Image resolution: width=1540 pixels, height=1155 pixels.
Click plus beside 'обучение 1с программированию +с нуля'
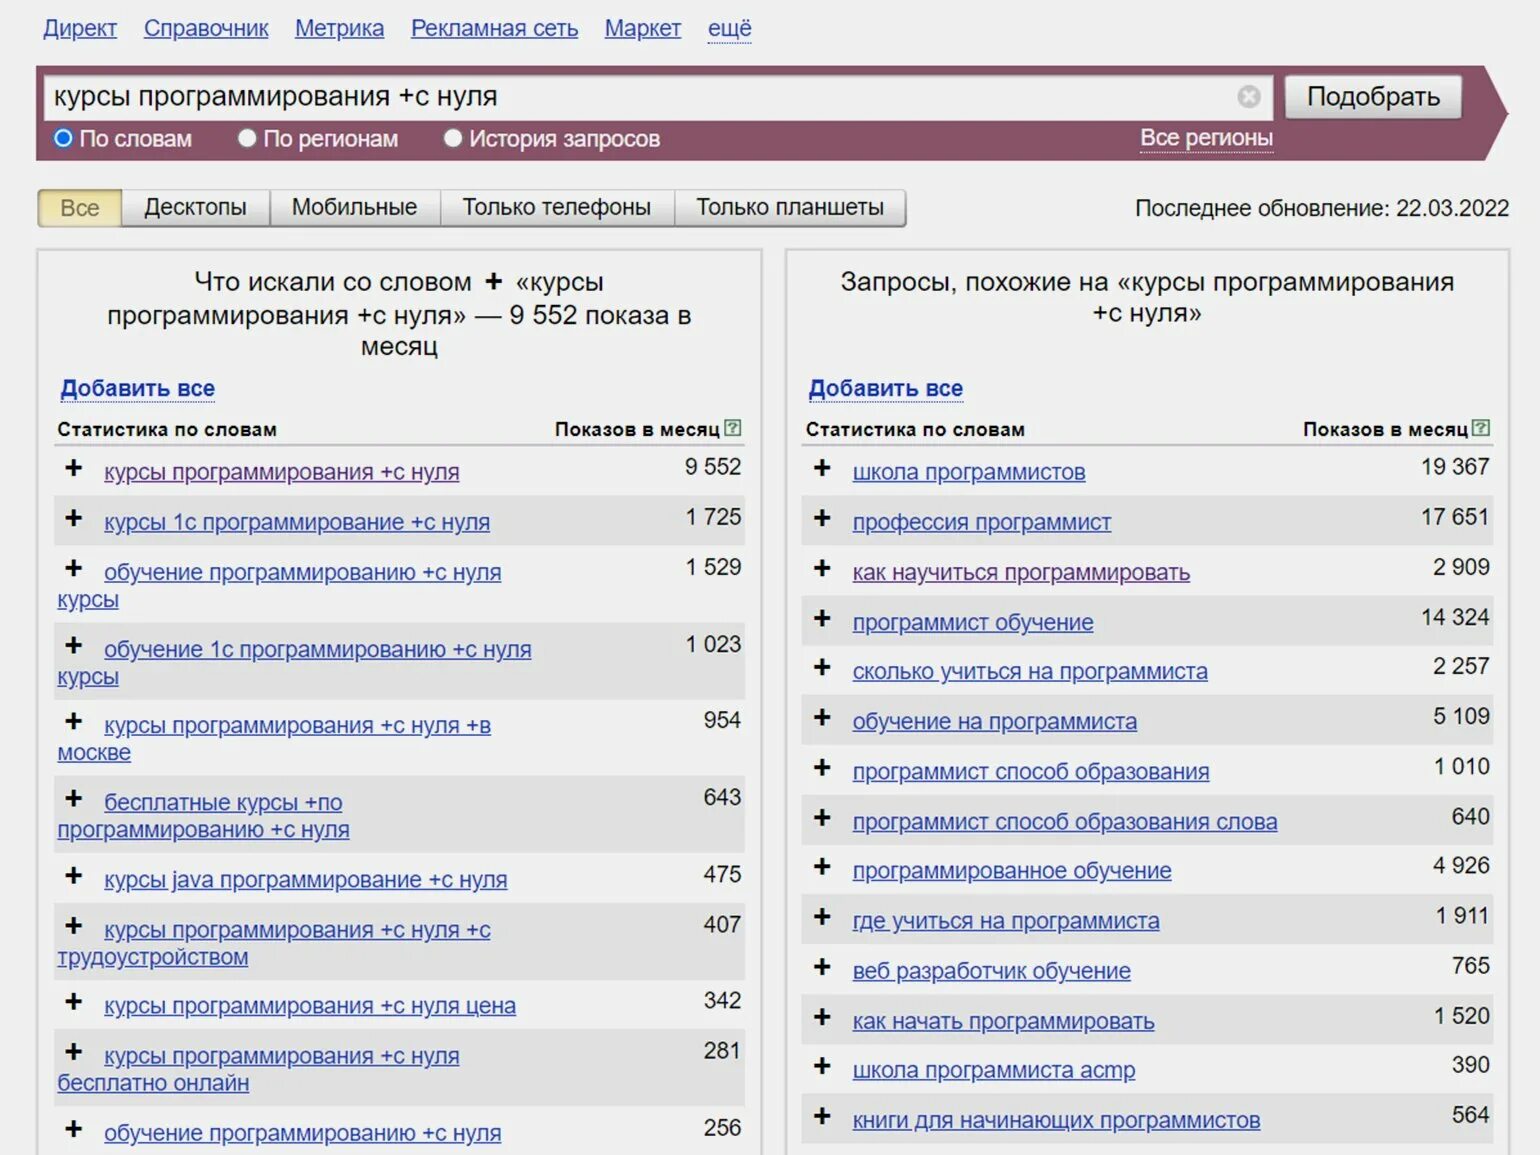74,645
